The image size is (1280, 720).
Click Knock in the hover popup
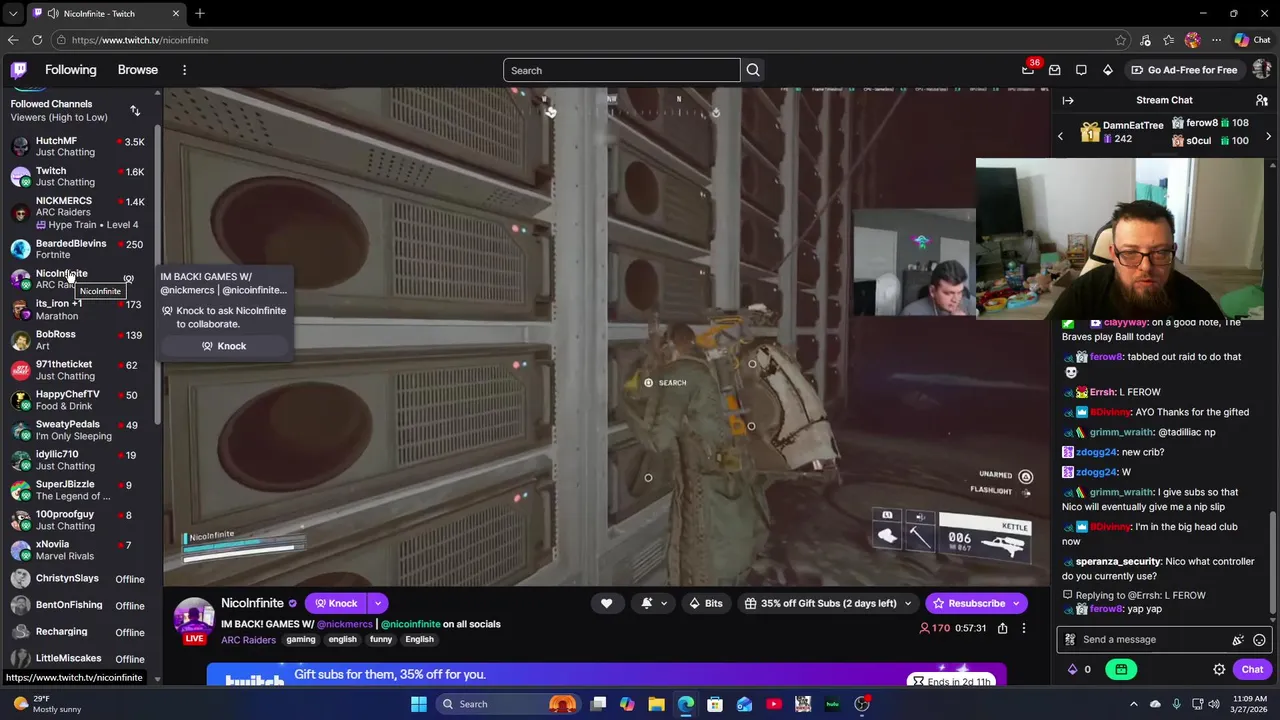[x=224, y=346]
